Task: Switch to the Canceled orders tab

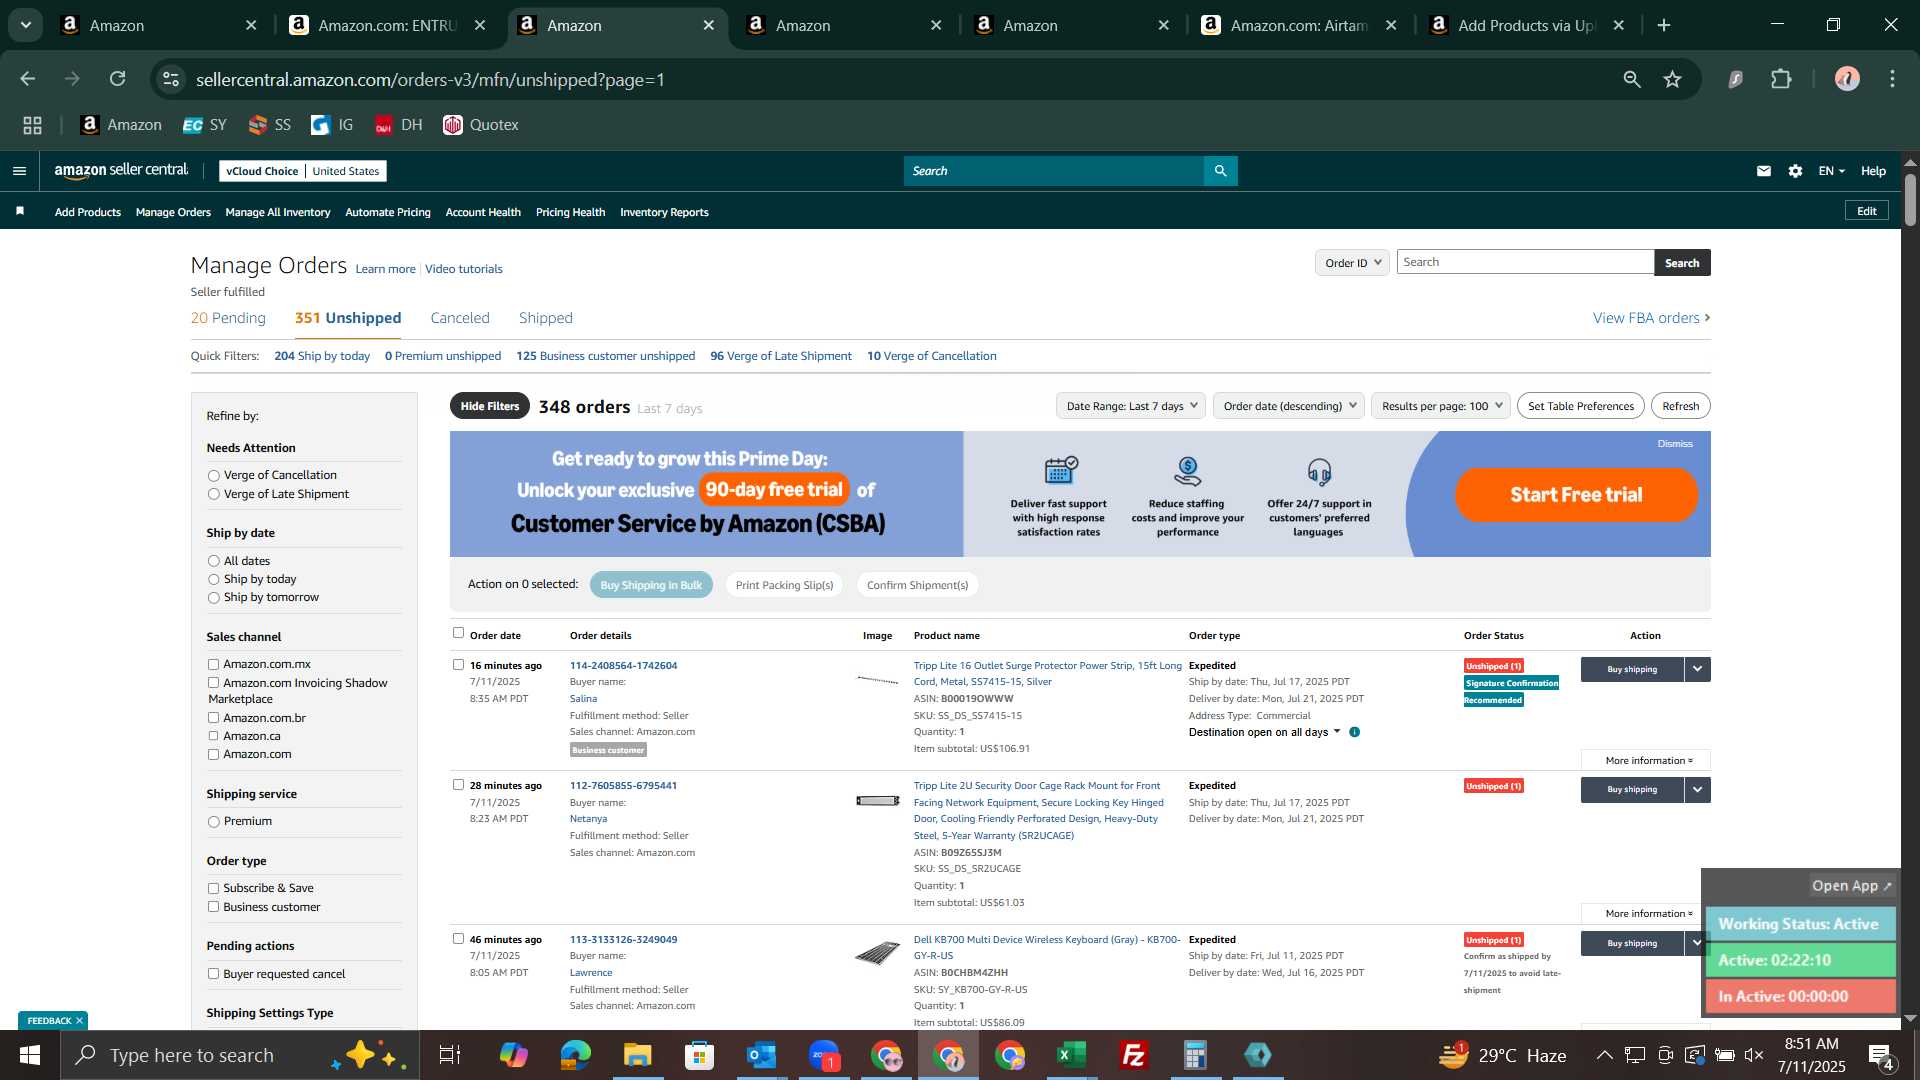Action: [460, 318]
